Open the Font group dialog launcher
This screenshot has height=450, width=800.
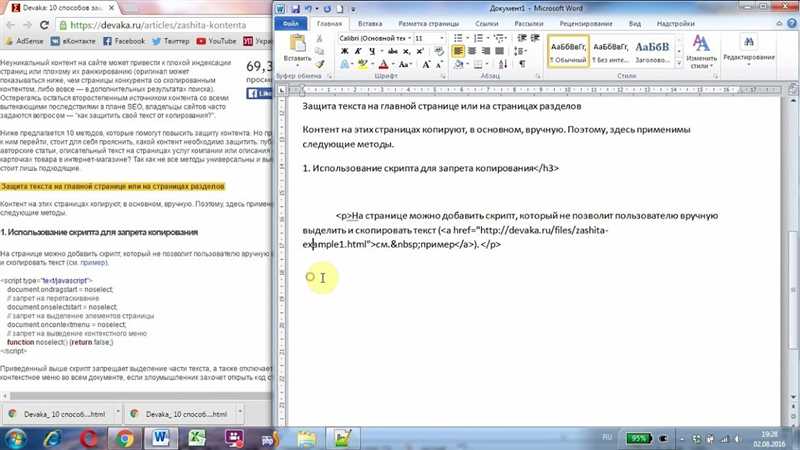443,76
